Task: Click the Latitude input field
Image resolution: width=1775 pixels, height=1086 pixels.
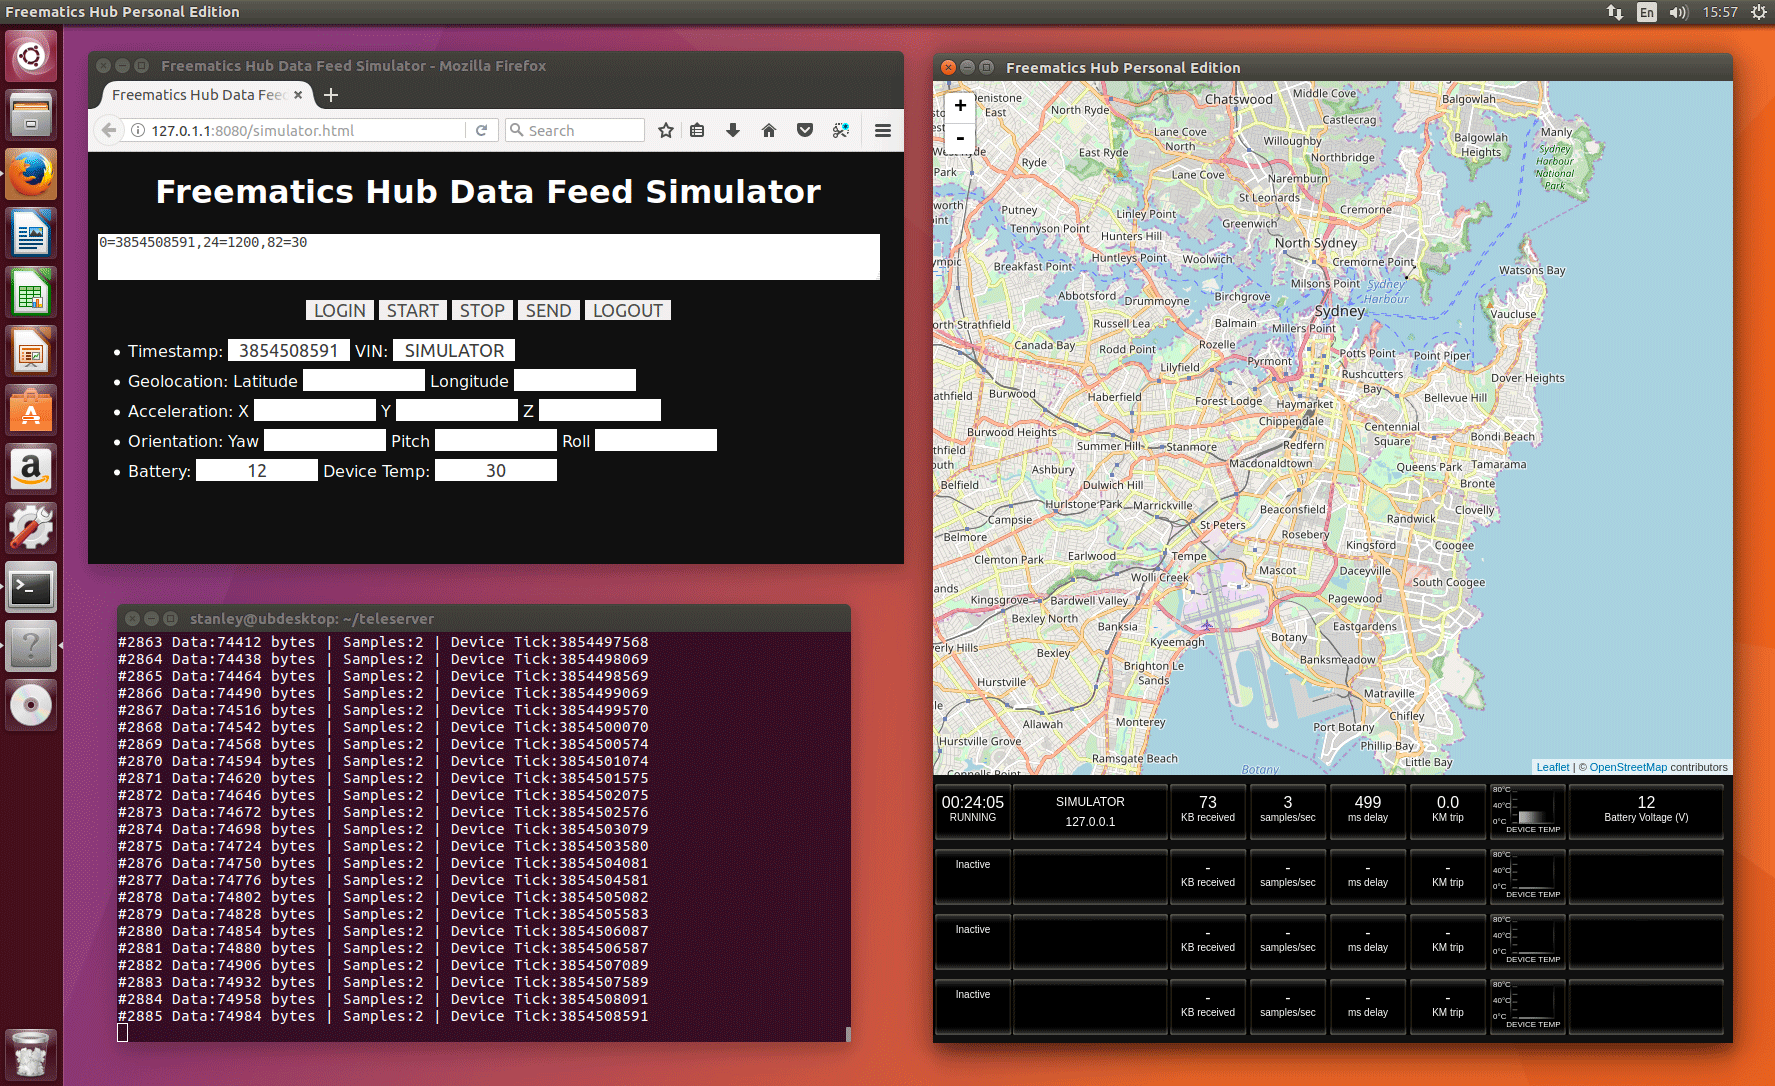Action: (x=364, y=381)
